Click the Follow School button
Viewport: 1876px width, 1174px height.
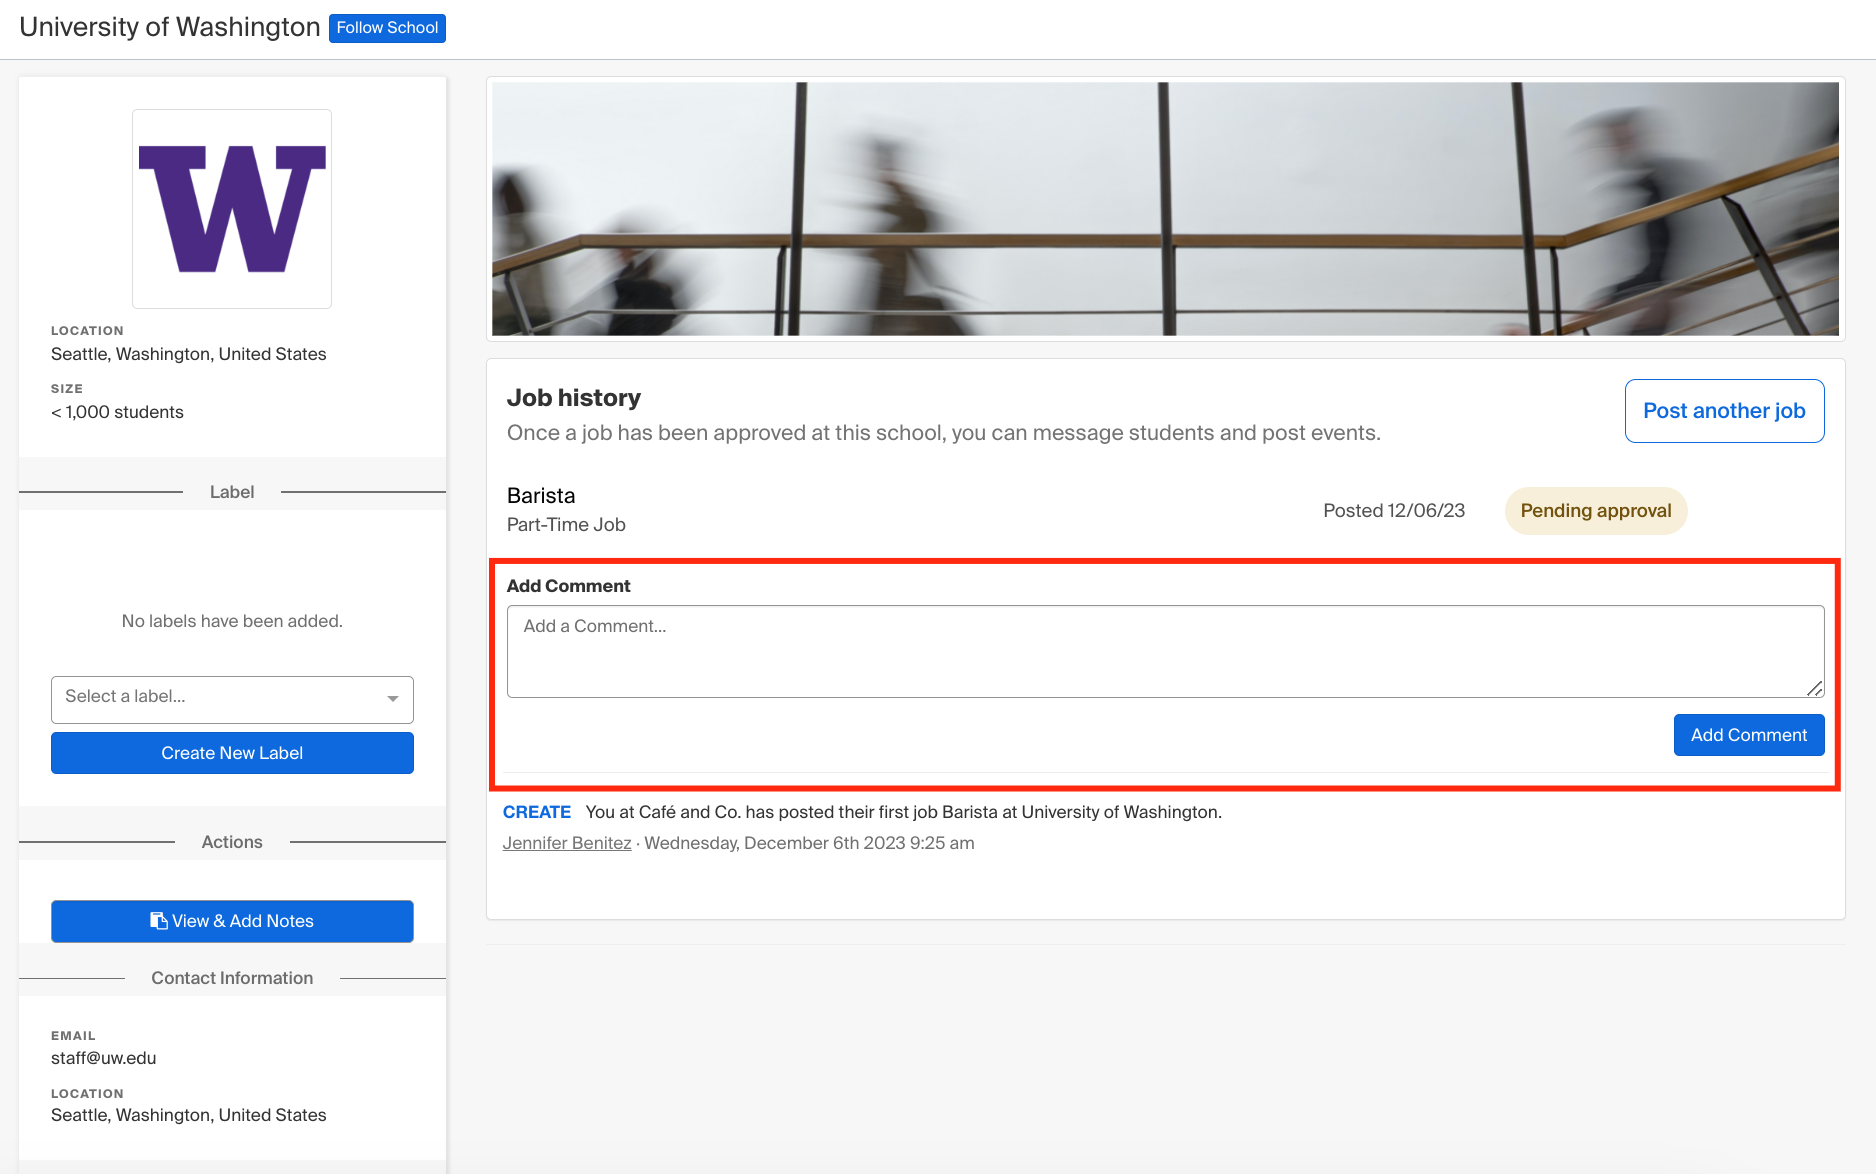pyautogui.click(x=387, y=28)
